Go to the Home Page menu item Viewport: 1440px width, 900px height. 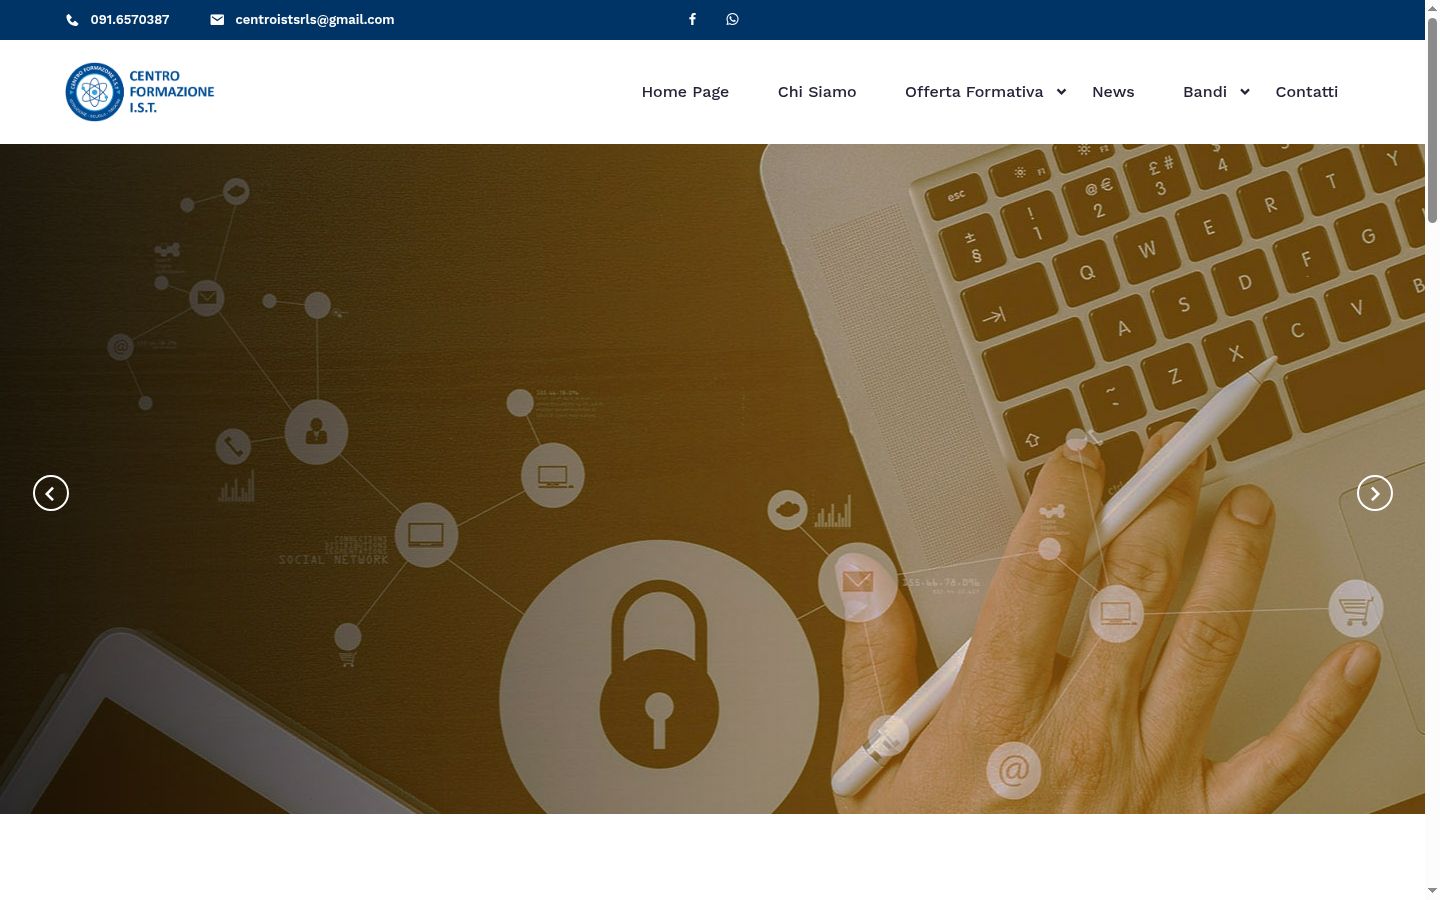tap(685, 92)
